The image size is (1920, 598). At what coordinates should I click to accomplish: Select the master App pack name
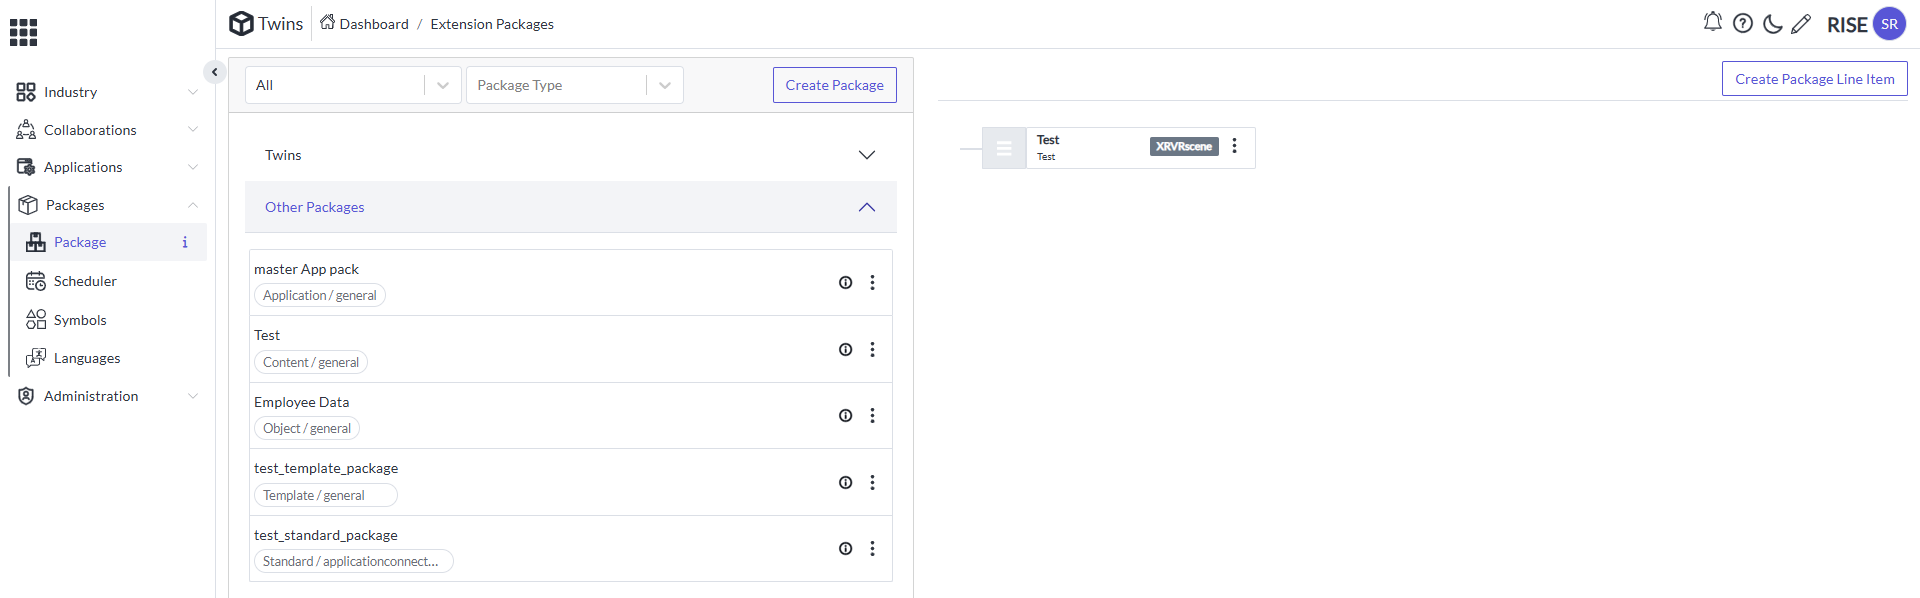coord(306,269)
